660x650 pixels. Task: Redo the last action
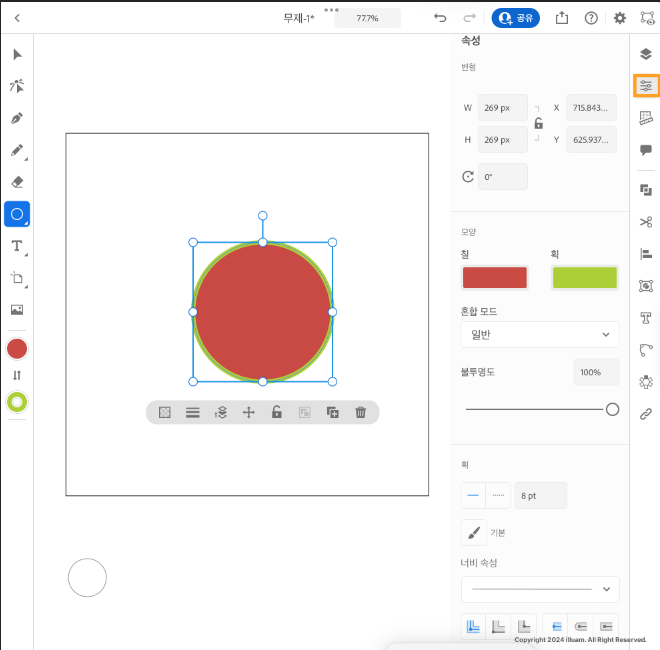point(469,18)
